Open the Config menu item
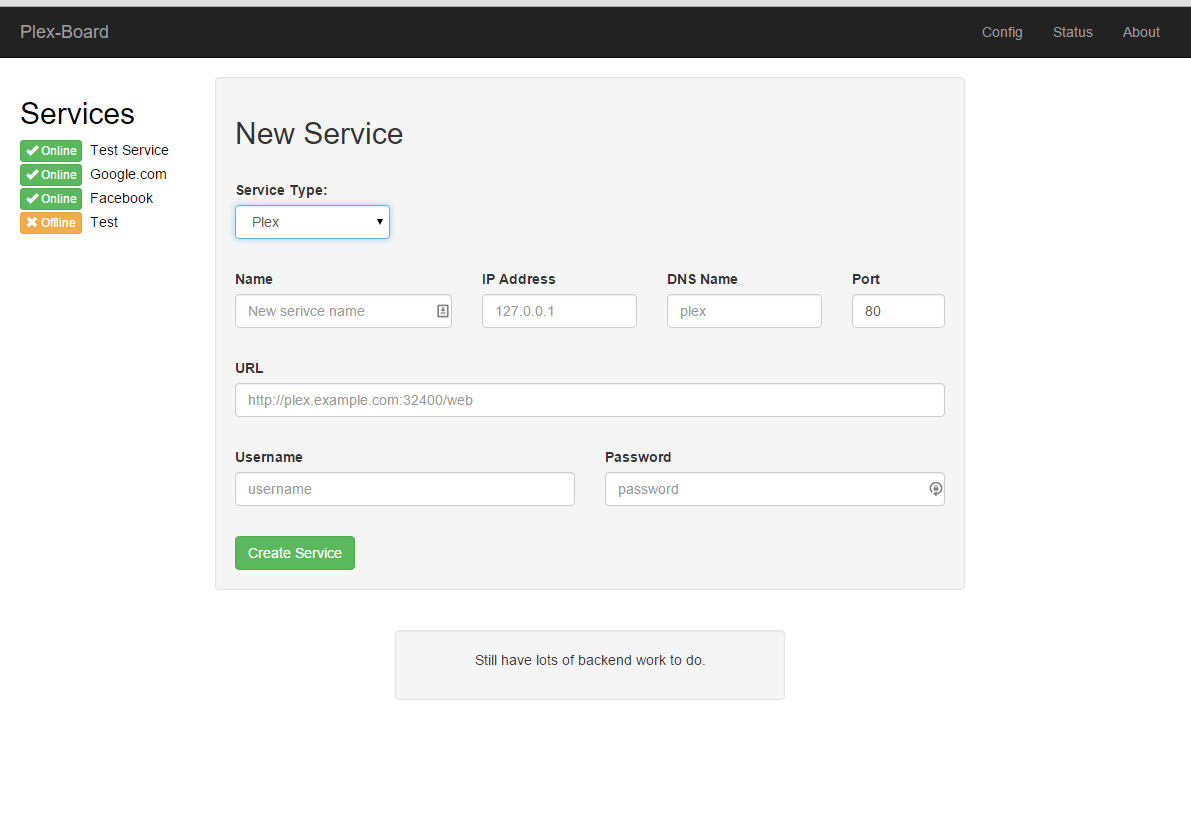 (x=1002, y=32)
